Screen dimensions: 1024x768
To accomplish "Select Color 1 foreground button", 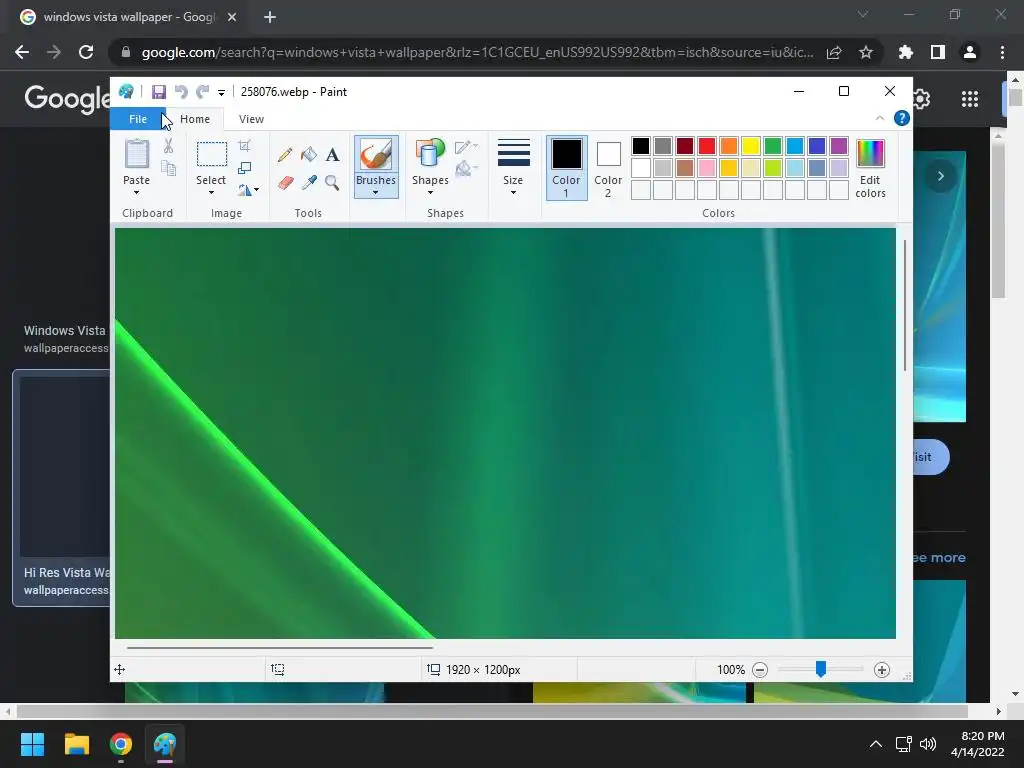I will coord(566,168).
